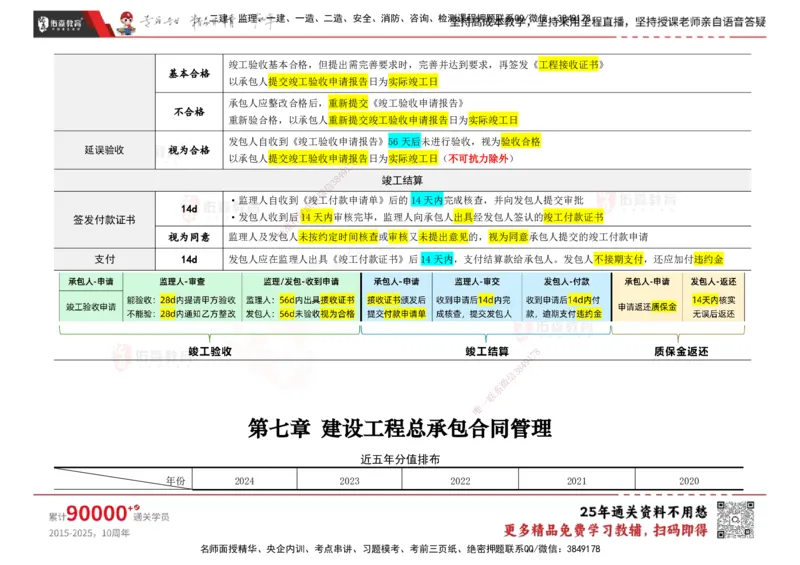Click the 25年通关资料不用愁 slogan
800x565 pixels.
point(644,511)
